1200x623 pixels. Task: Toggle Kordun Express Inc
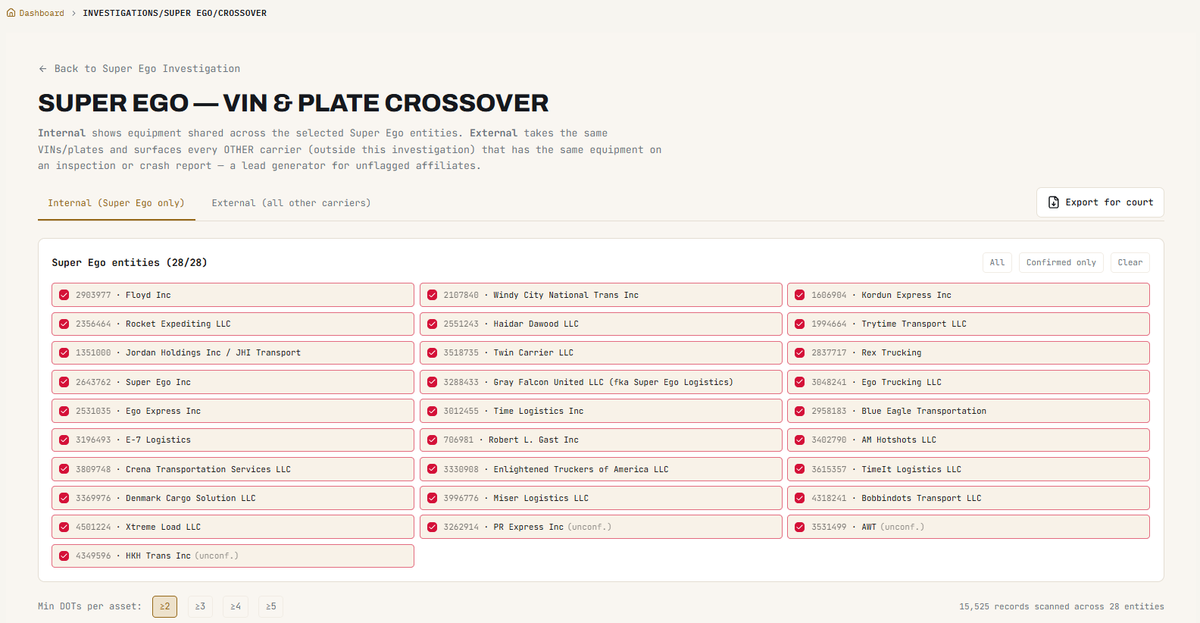(968, 295)
